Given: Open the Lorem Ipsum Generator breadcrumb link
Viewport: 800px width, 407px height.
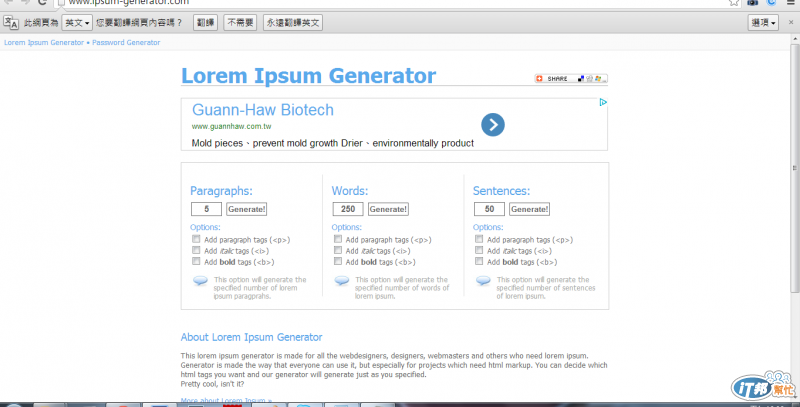Looking at the screenshot, I should click(44, 42).
